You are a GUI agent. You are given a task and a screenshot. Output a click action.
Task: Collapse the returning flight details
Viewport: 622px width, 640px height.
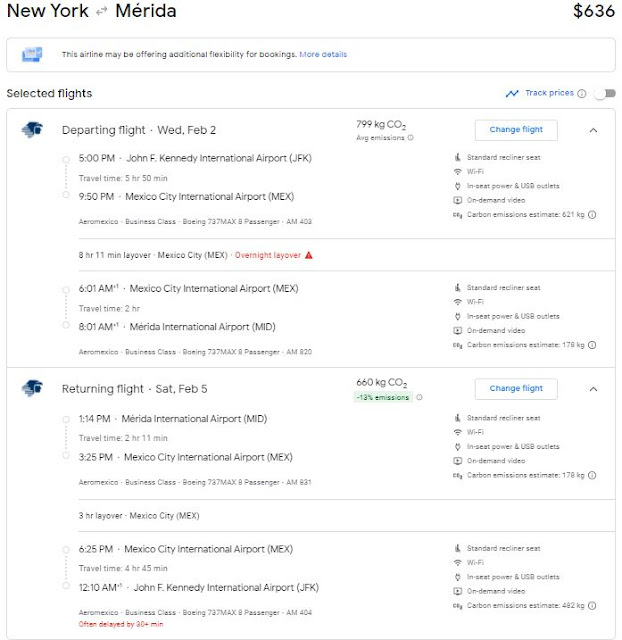[592, 389]
